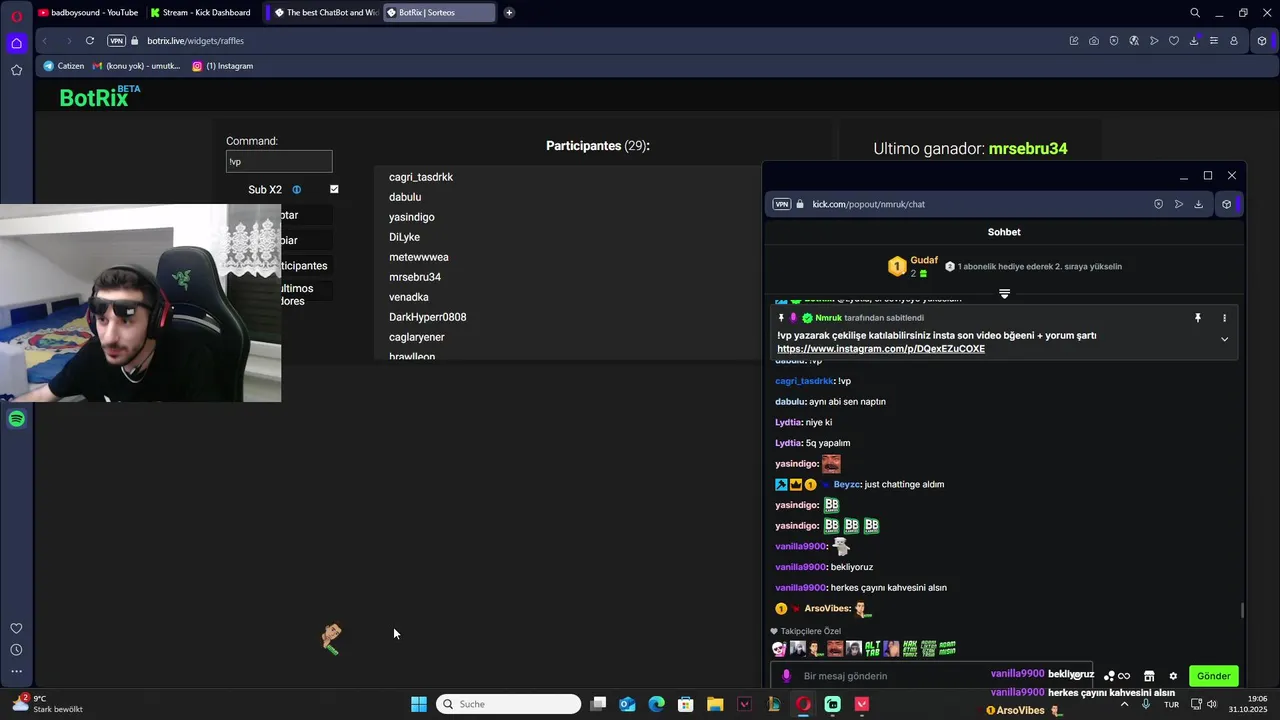
Task: Click botrix.live address bar URL
Action: coord(195,41)
